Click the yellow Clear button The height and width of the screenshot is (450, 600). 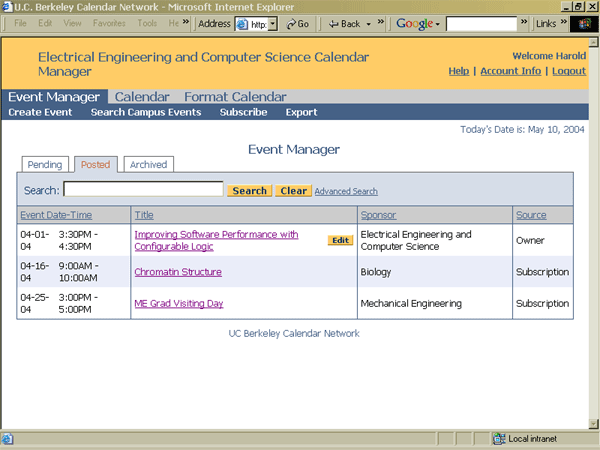(x=293, y=191)
